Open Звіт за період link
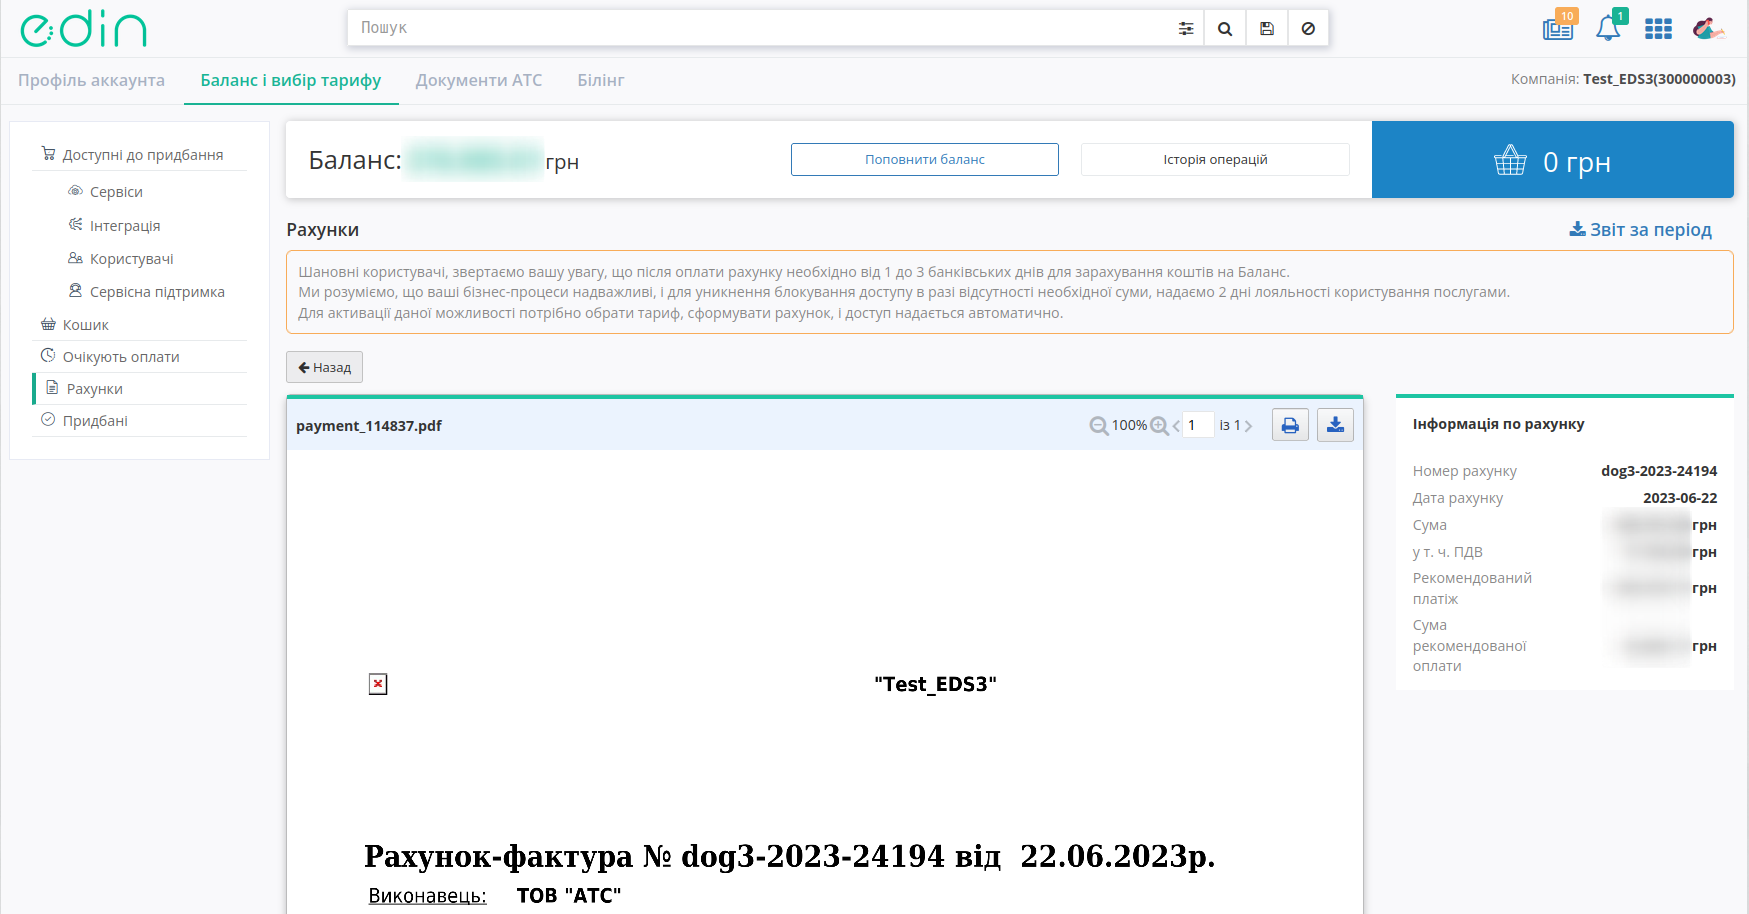Screen dimensions: 1749x914 click(x=1640, y=230)
